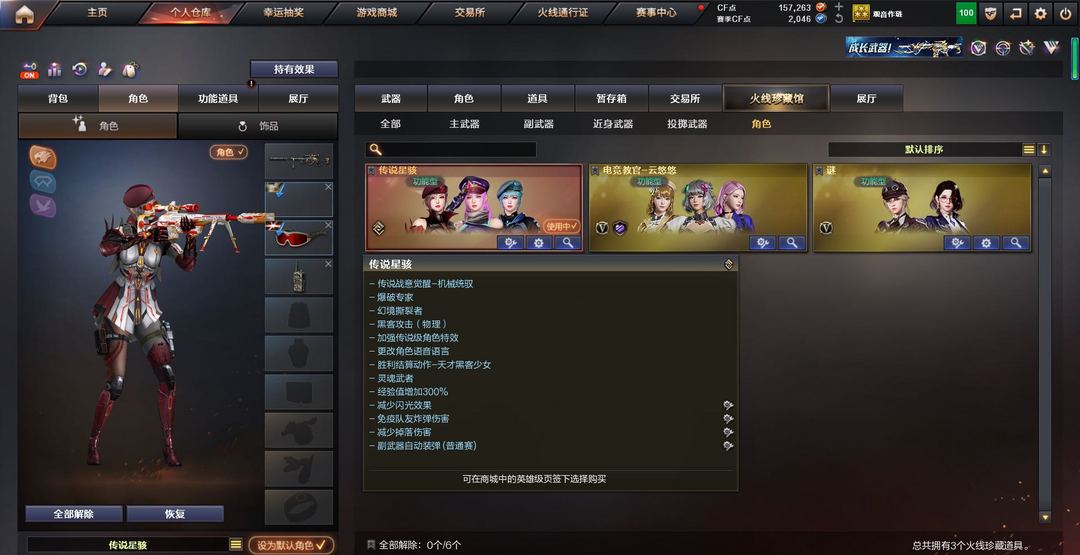Toggle the ON key icon
Viewport: 1080px width, 555px height.
29,70
